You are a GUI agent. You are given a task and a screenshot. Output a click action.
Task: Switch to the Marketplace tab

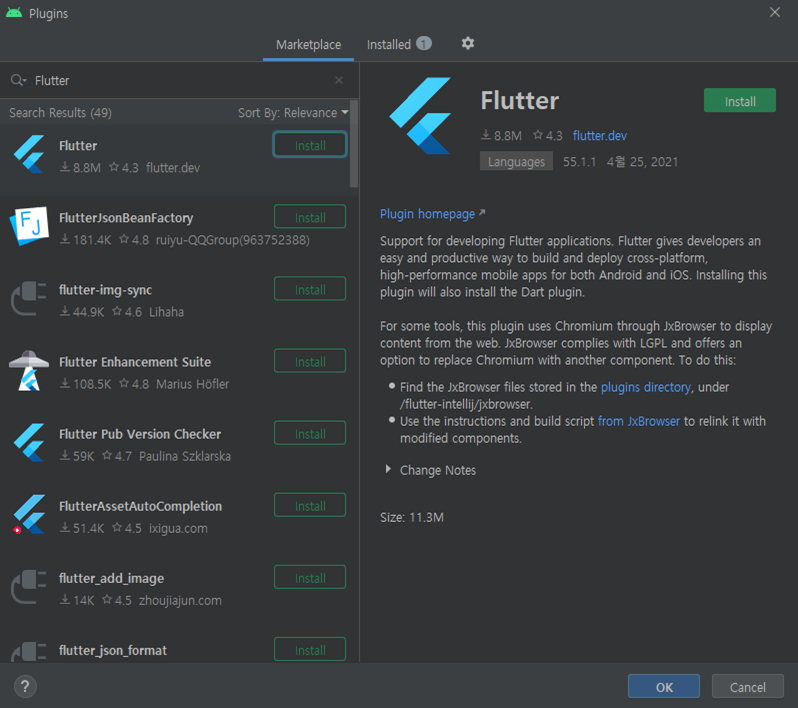(x=308, y=45)
